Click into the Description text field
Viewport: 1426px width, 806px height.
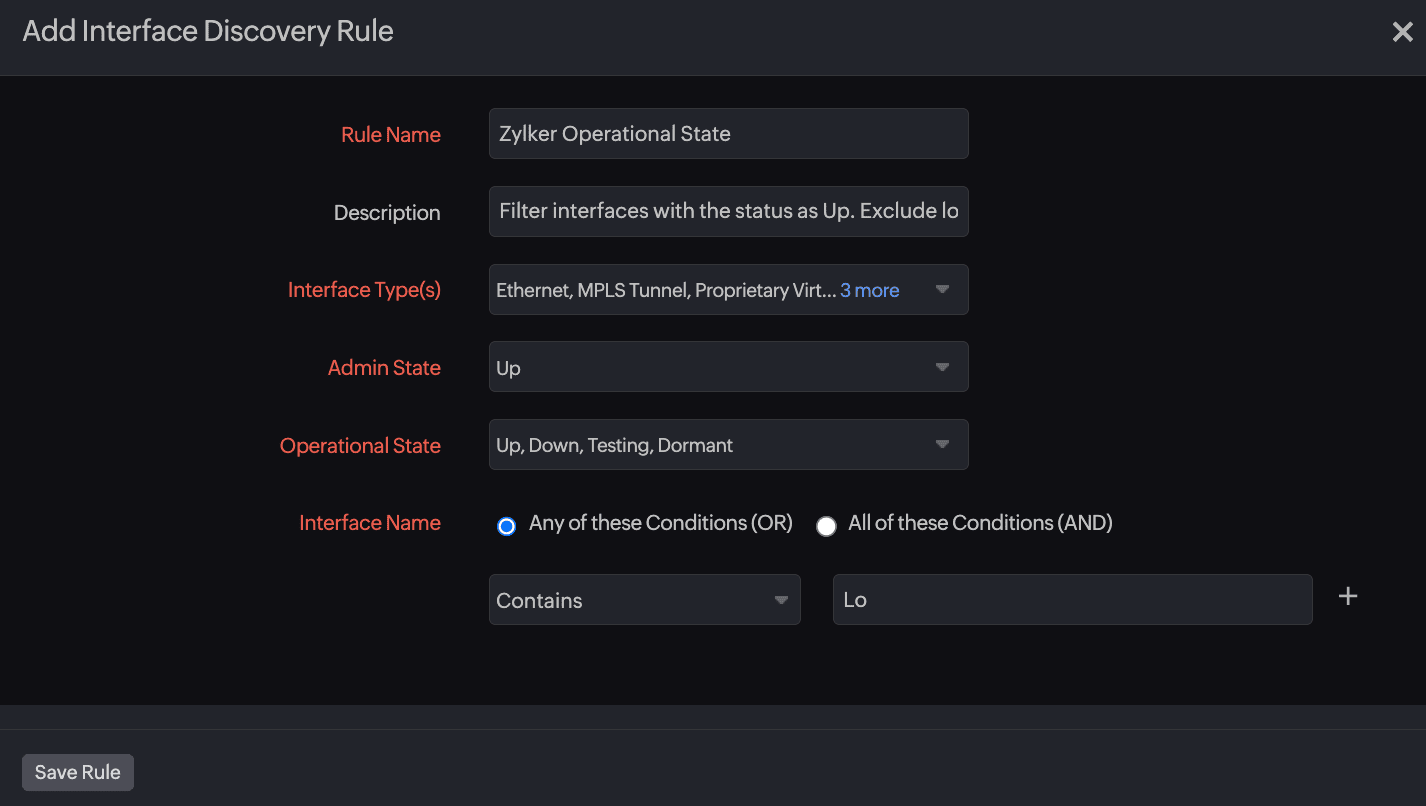(x=728, y=212)
